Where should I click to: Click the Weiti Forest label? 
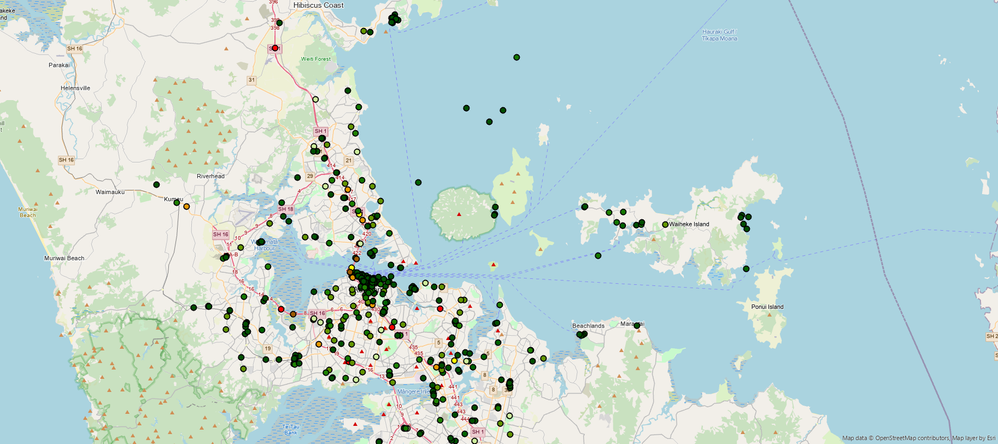tap(316, 59)
